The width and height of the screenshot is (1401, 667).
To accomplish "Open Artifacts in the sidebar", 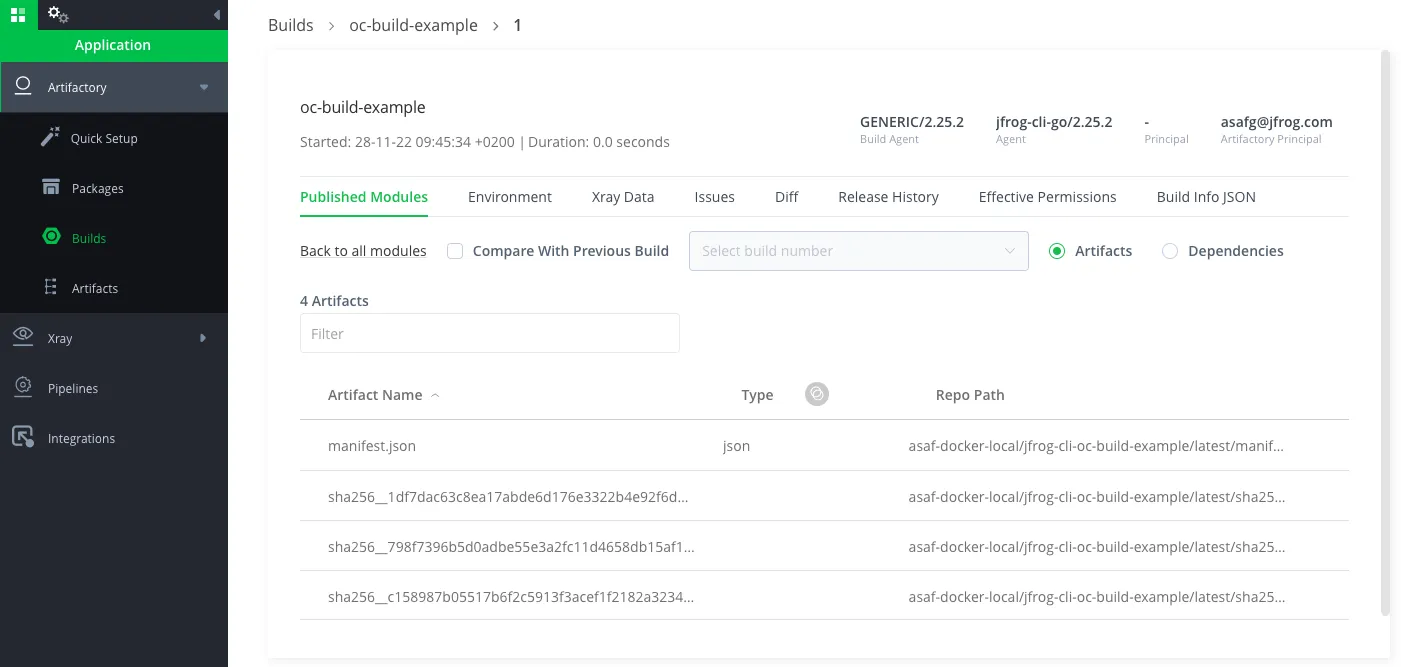I will (x=95, y=288).
